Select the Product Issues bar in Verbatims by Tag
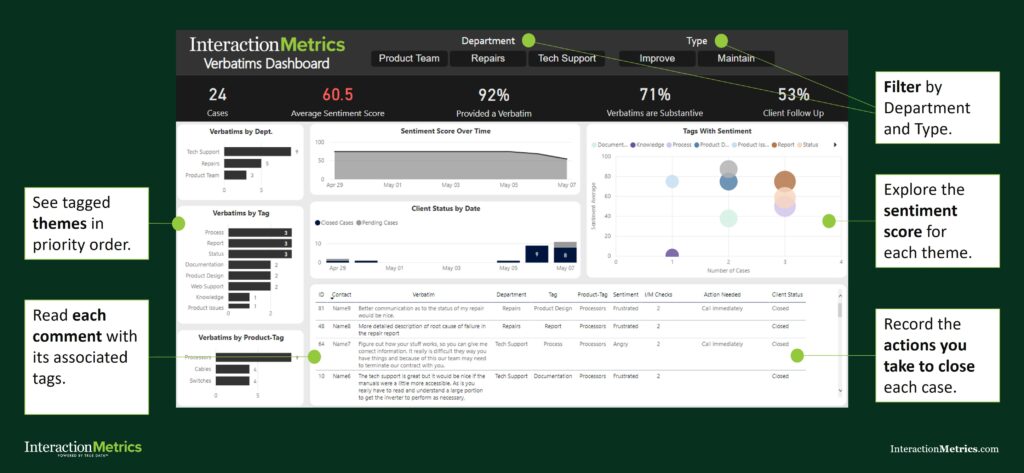 pyautogui.click(x=239, y=307)
